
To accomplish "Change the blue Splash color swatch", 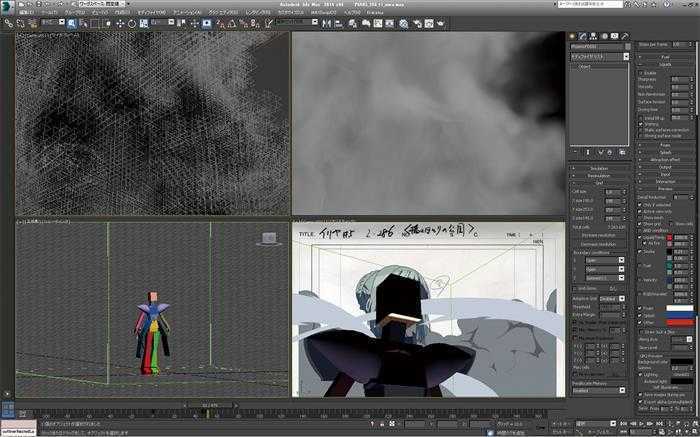I will (680, 315).
